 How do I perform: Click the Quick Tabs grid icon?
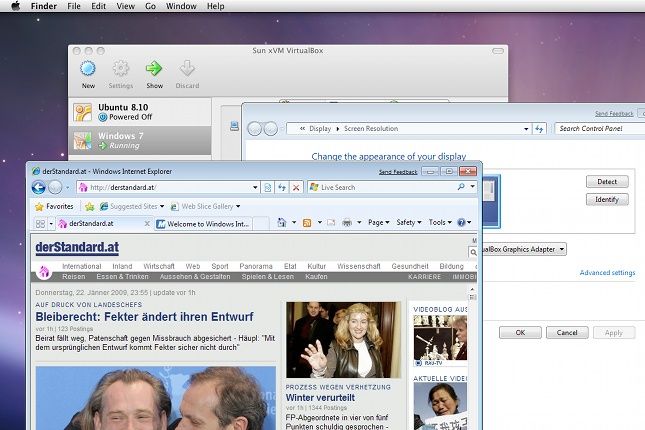[x=40, y=223]
